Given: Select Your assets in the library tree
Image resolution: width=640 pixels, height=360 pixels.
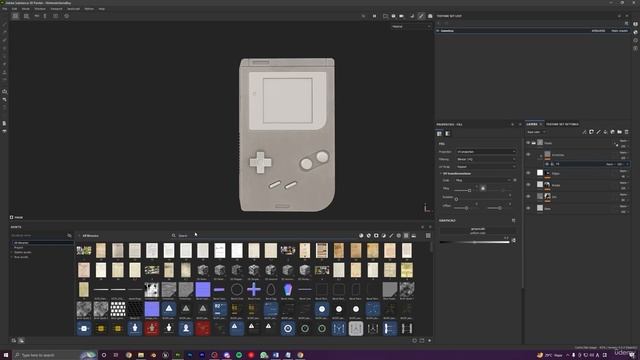Looking at the screenshot, I should (x=22, y=257).
